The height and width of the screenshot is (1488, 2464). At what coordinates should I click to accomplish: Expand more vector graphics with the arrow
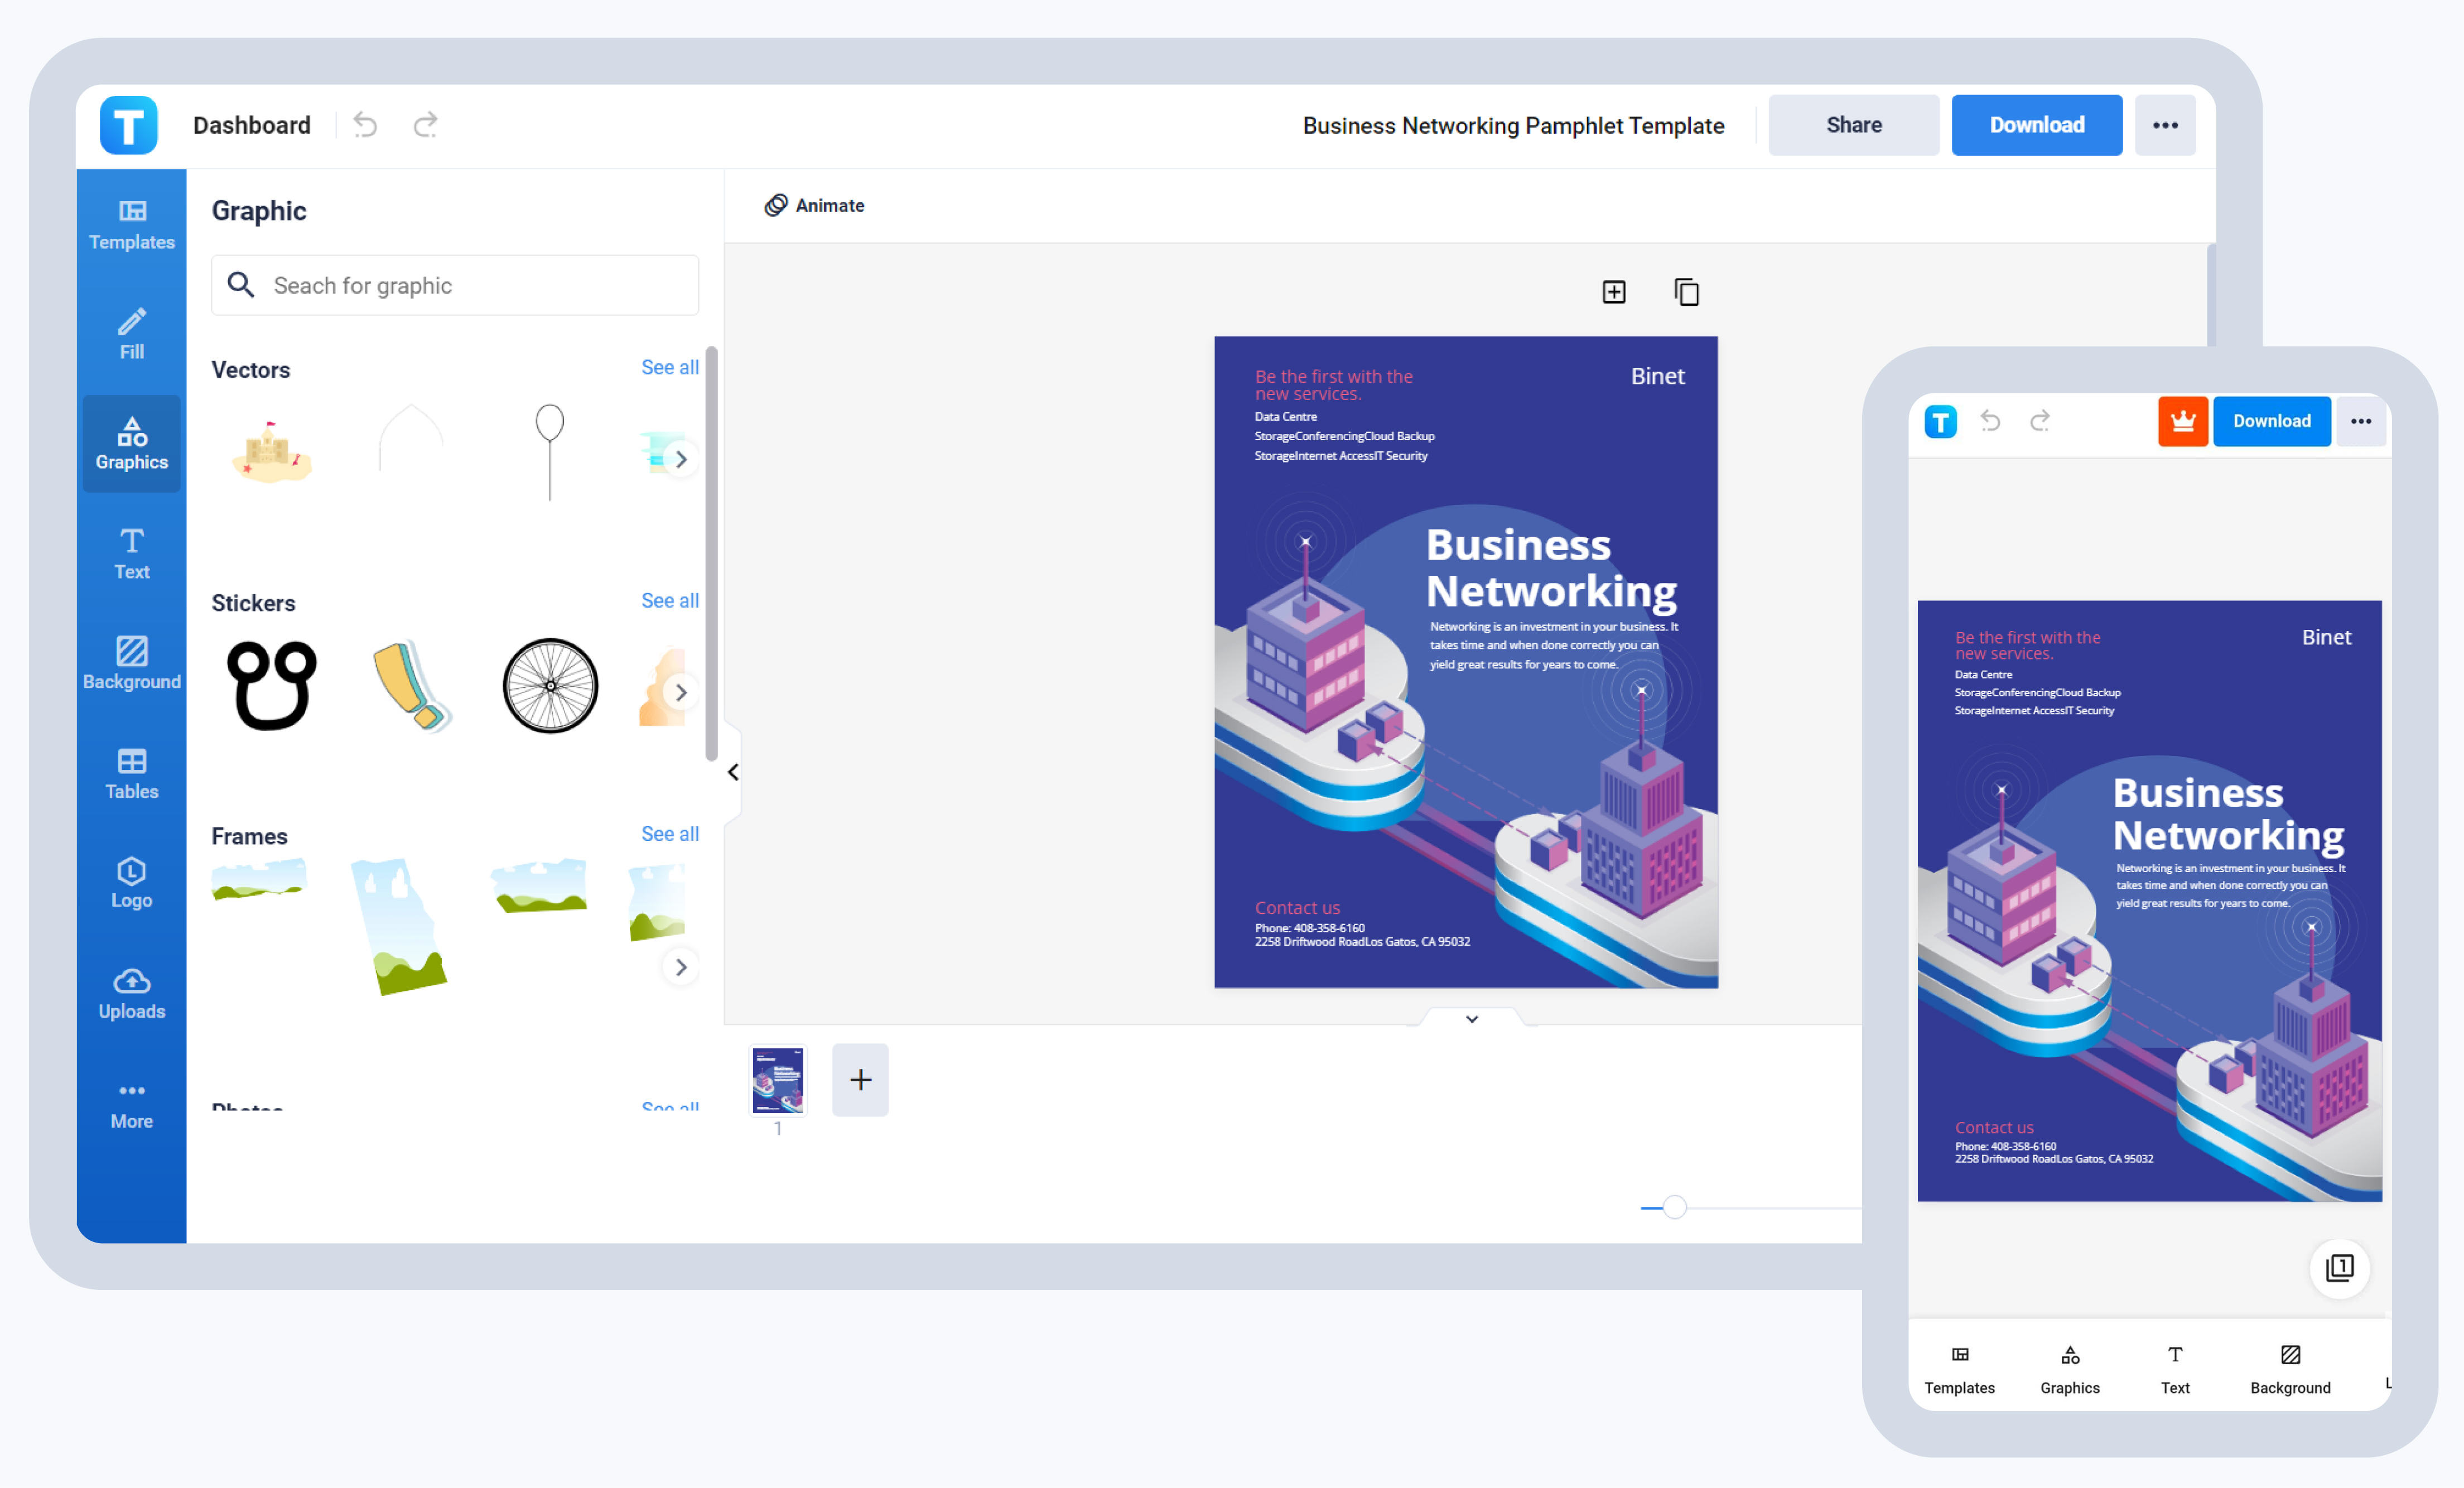[681, 458]
